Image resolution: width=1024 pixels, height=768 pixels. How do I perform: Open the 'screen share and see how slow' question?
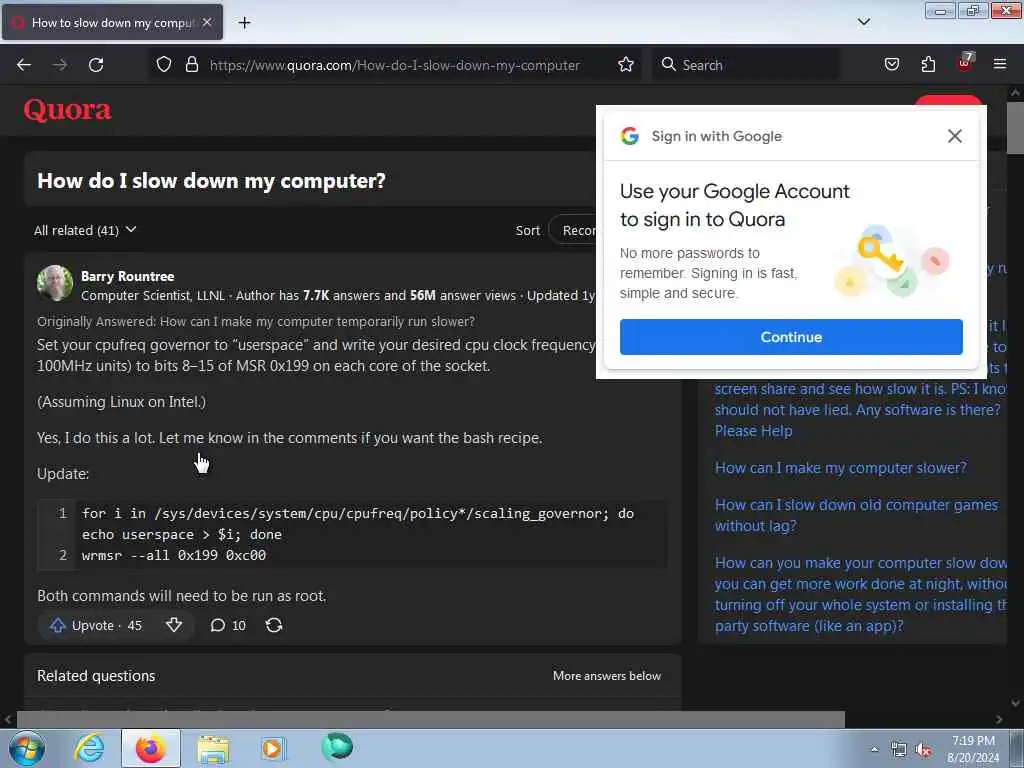860,409
